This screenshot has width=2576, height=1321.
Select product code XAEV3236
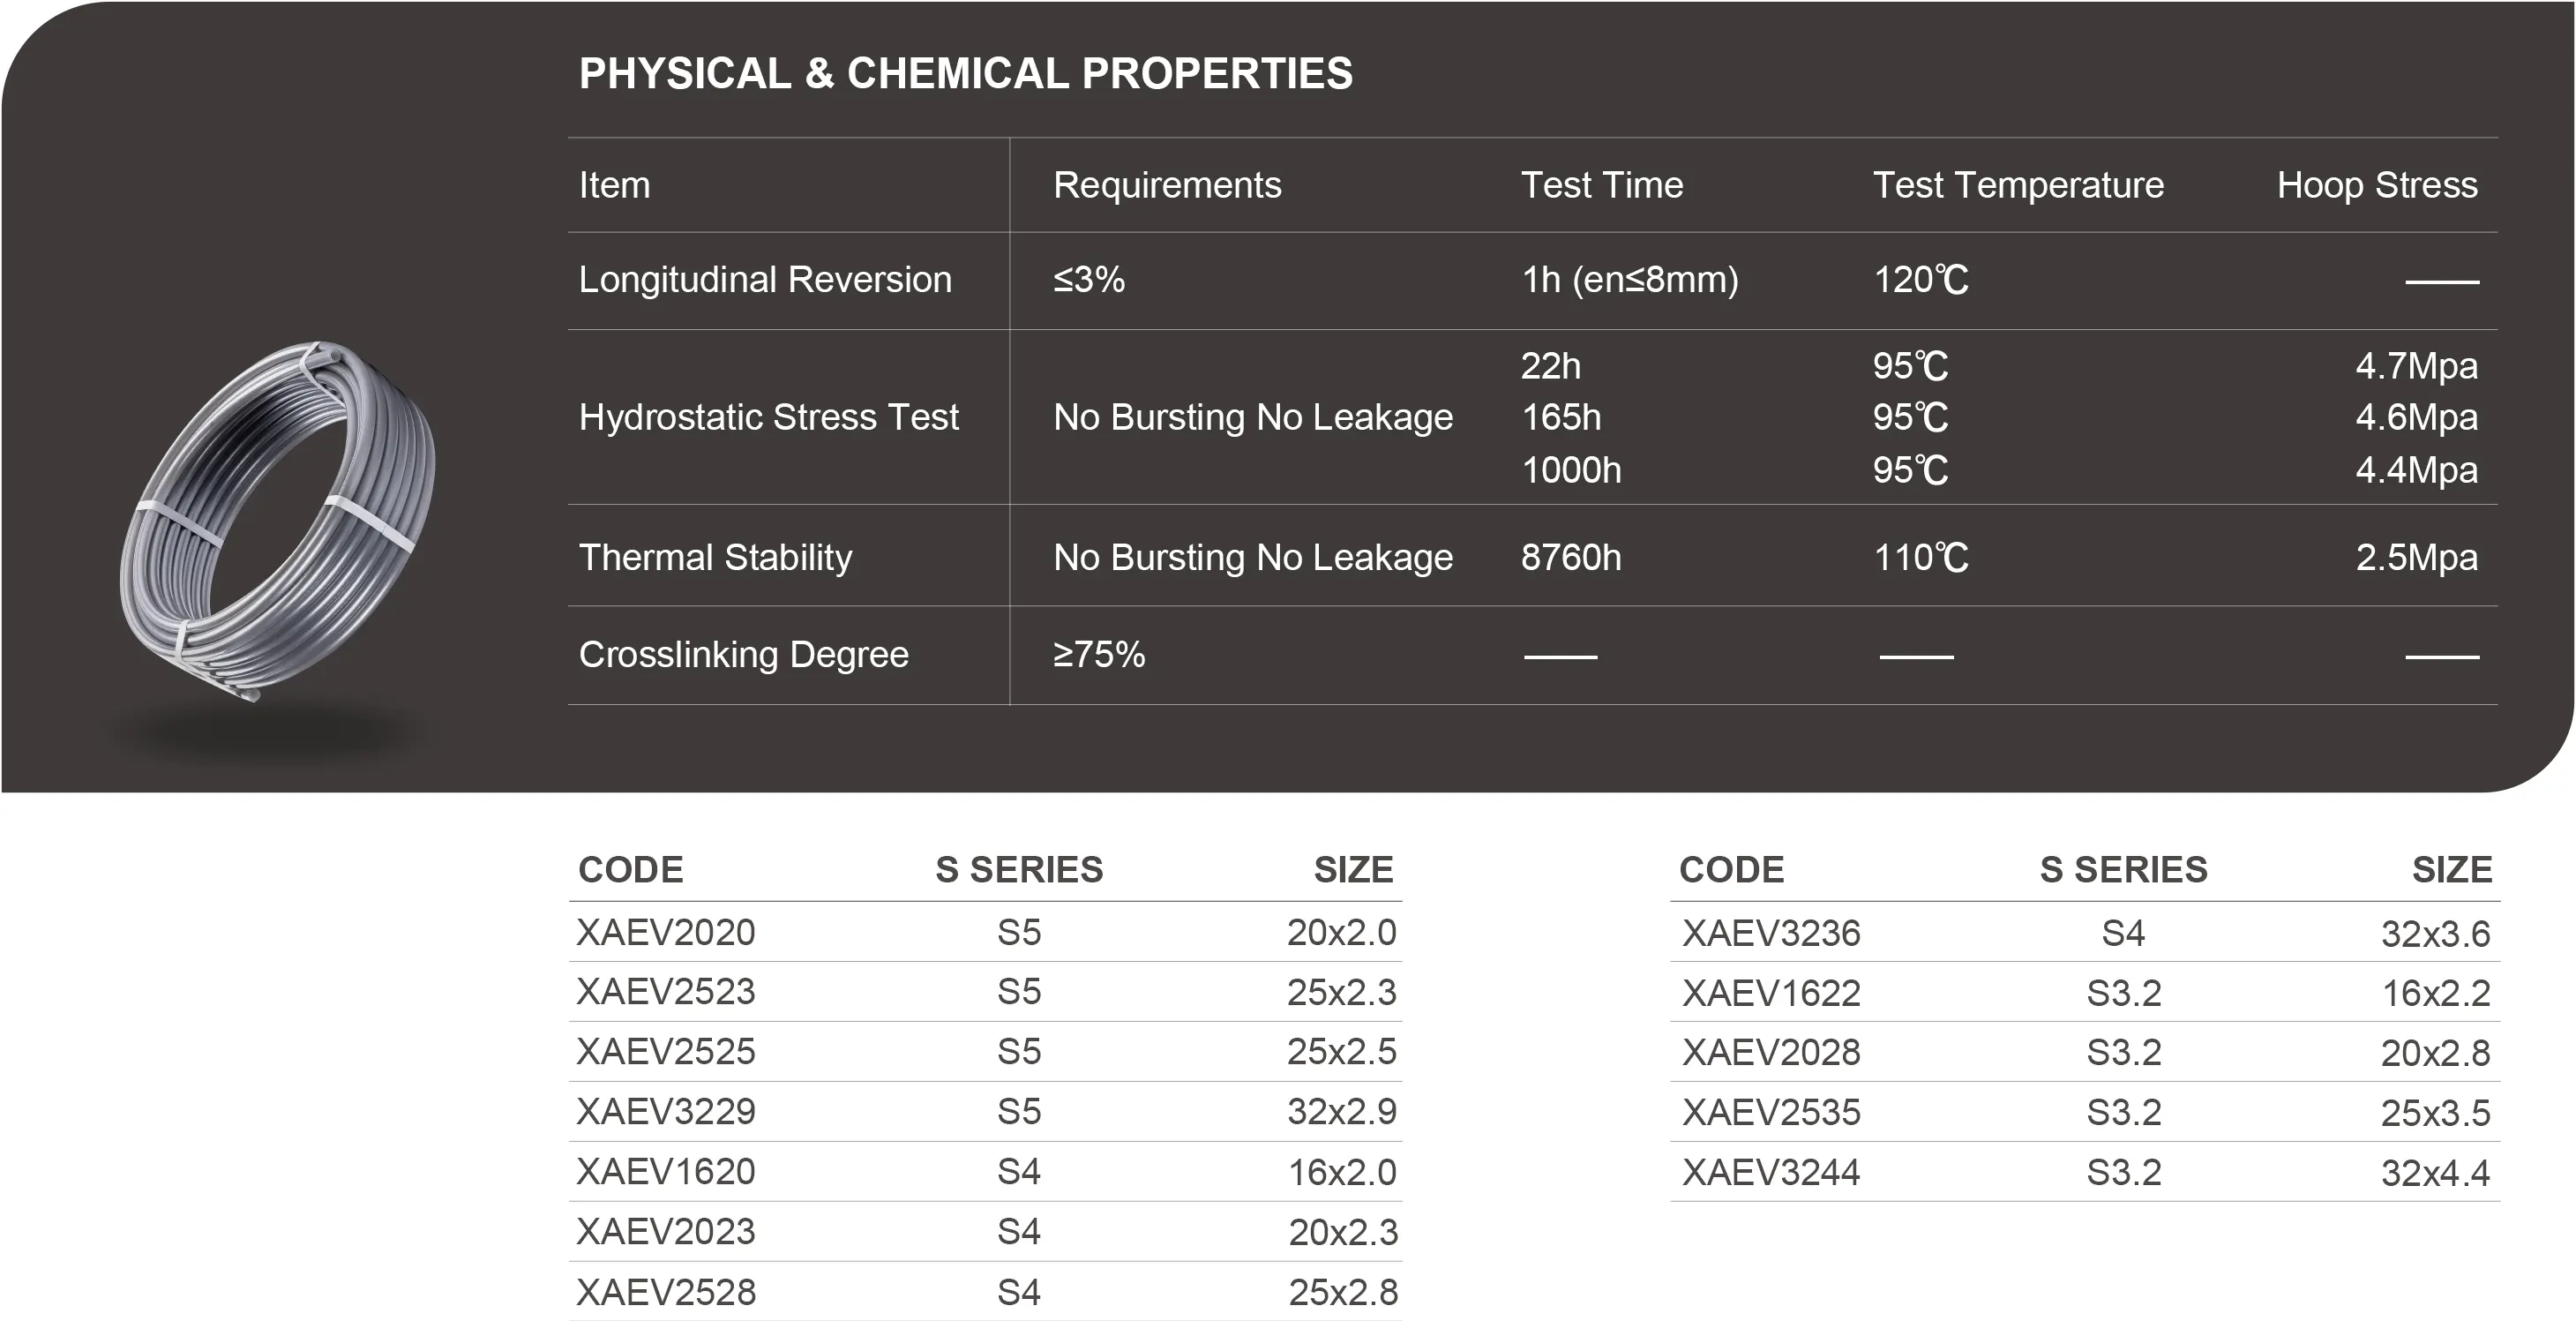(1771, 933)
